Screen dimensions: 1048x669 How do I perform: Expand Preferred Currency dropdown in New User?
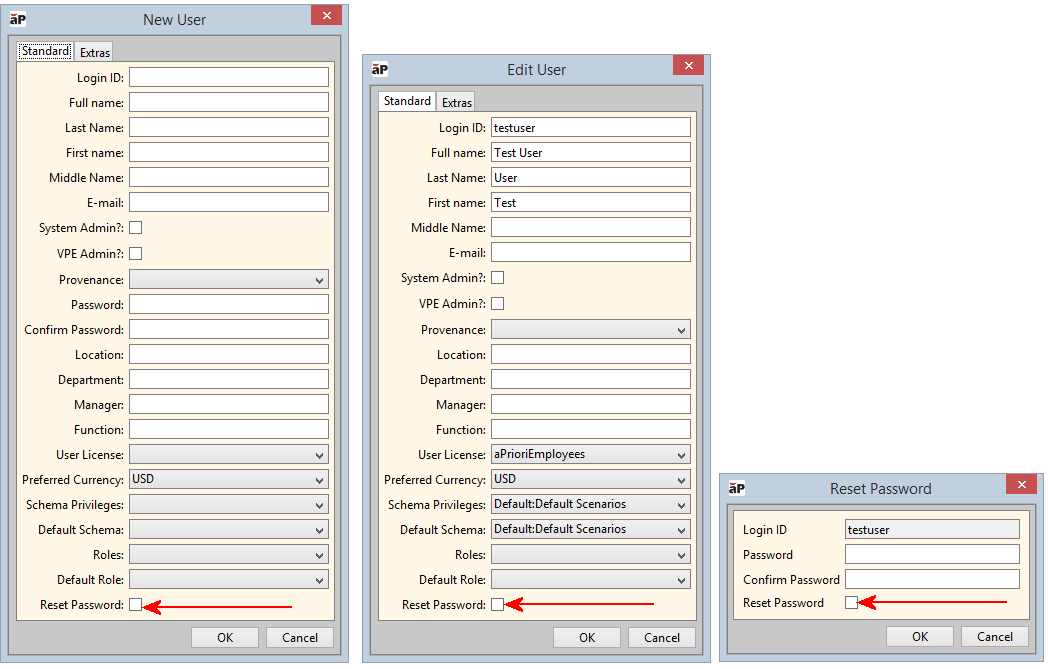[x=228, y=479]
